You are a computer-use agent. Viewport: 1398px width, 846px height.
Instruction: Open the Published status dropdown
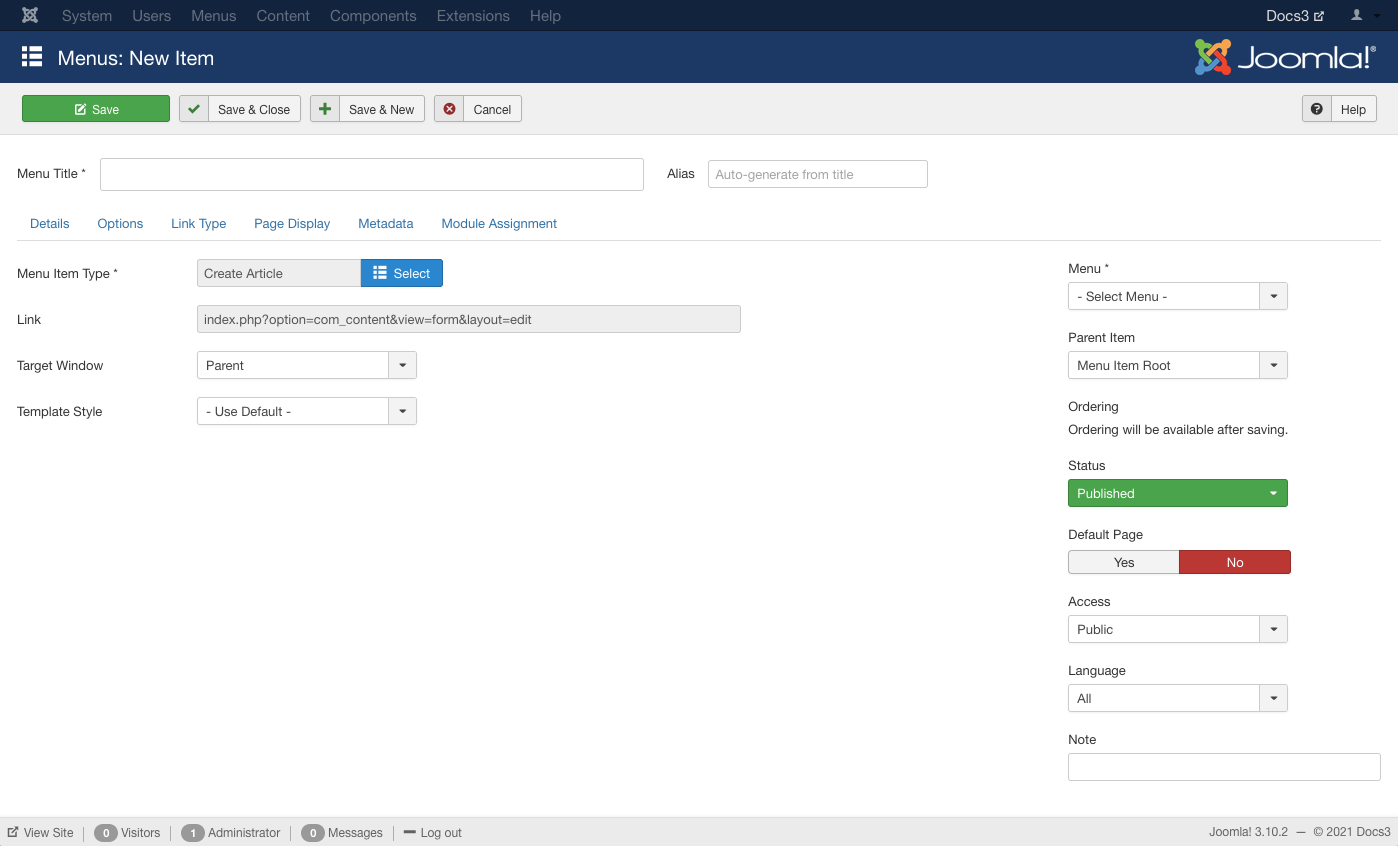[x=1177, y=493]
